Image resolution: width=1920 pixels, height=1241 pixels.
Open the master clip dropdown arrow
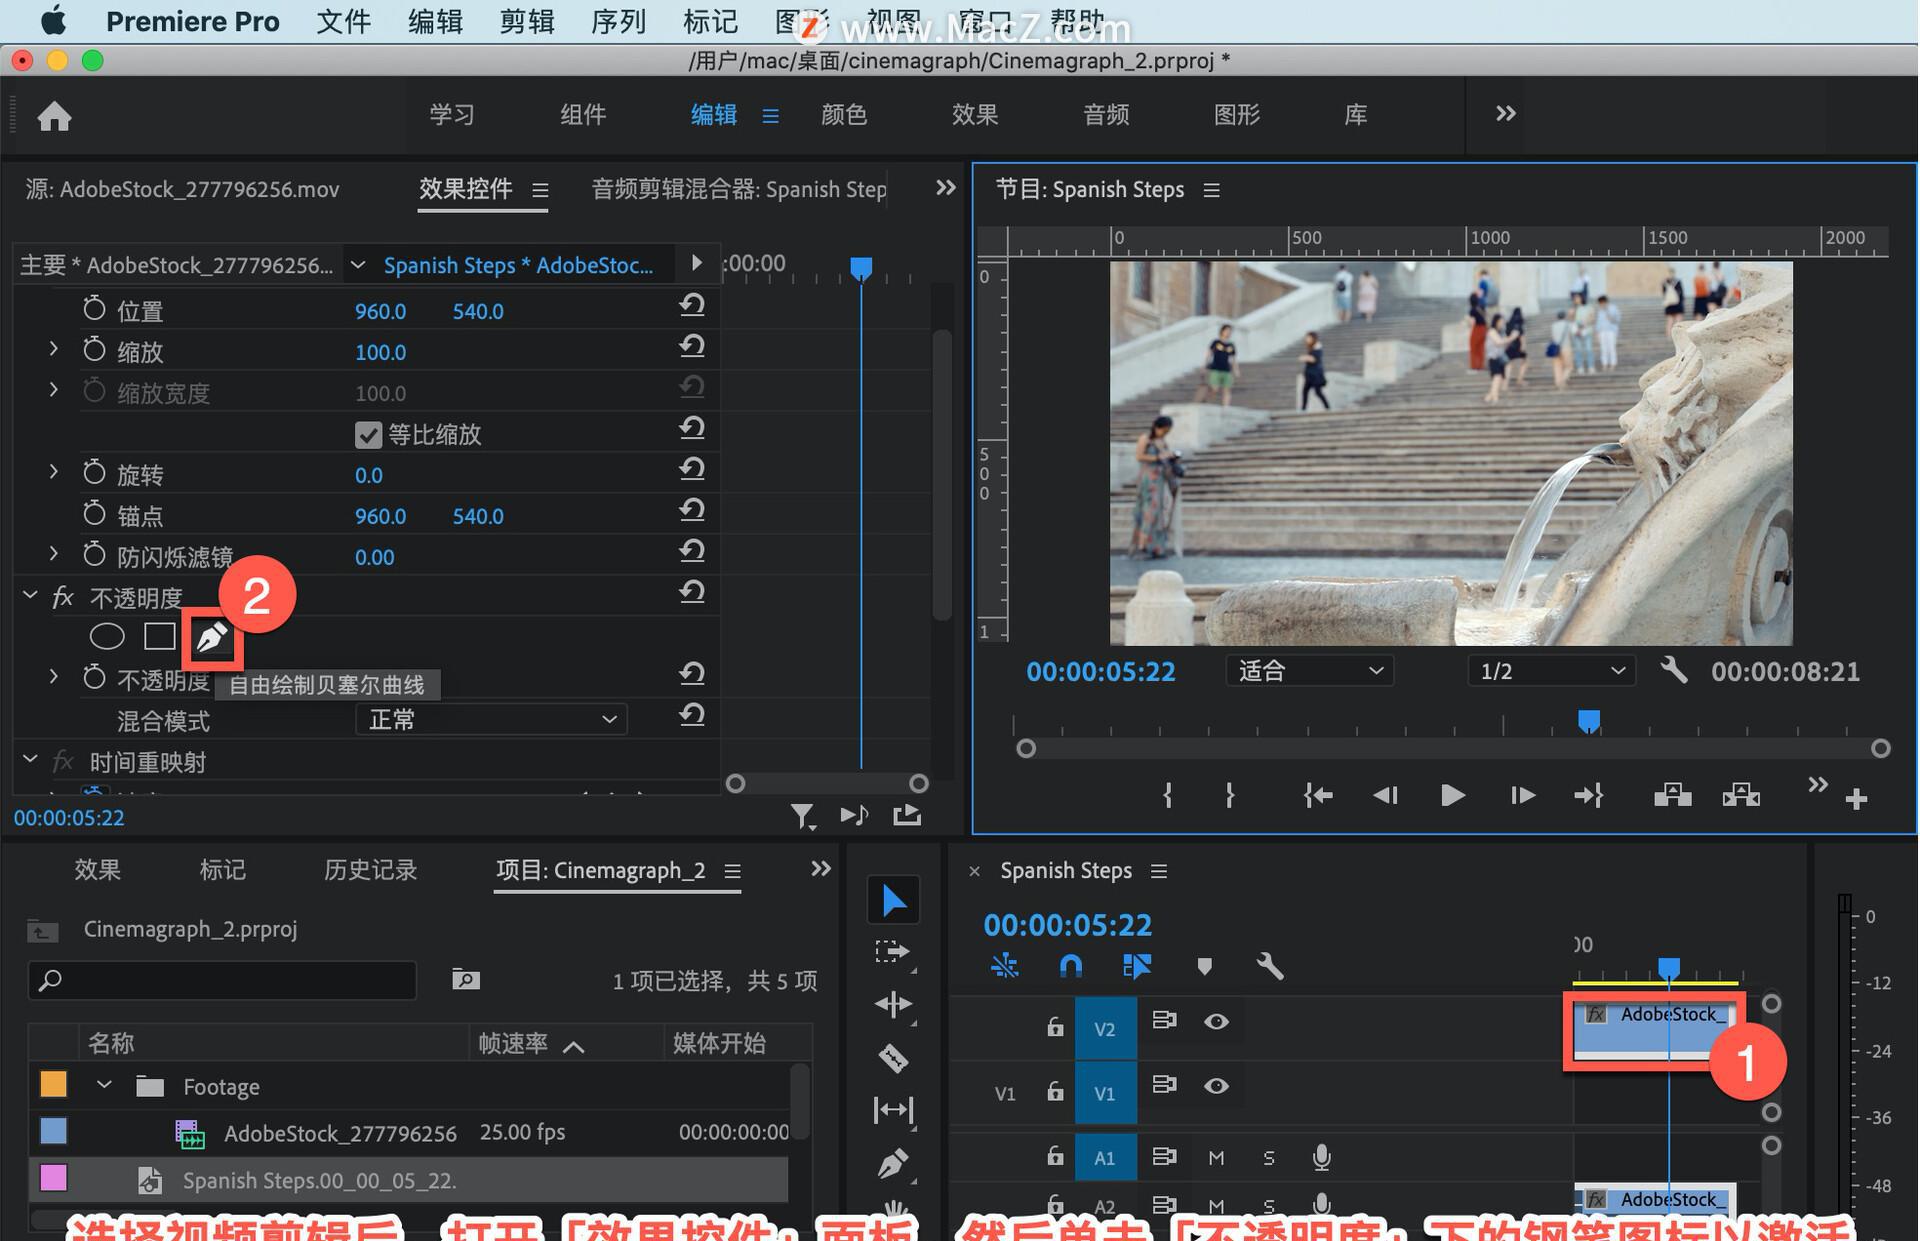[357, 265]
